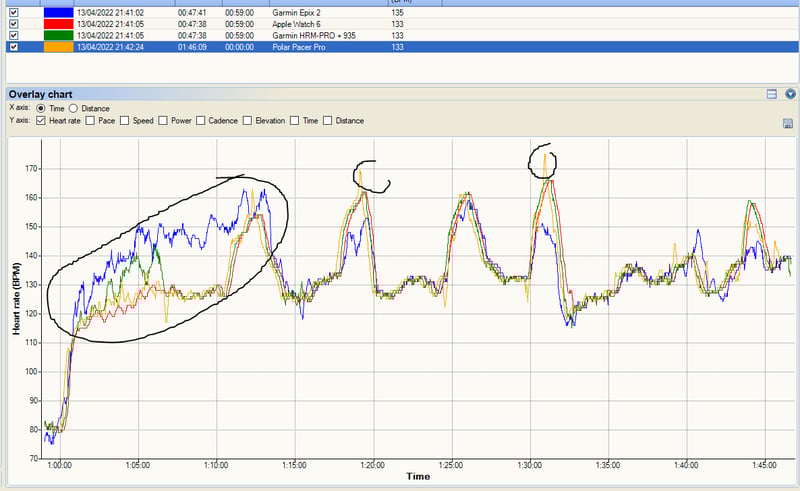Screen dimensions: 800x491
Task: Enable the Speed Y axis checkbox
Action: tap(124, 120)
